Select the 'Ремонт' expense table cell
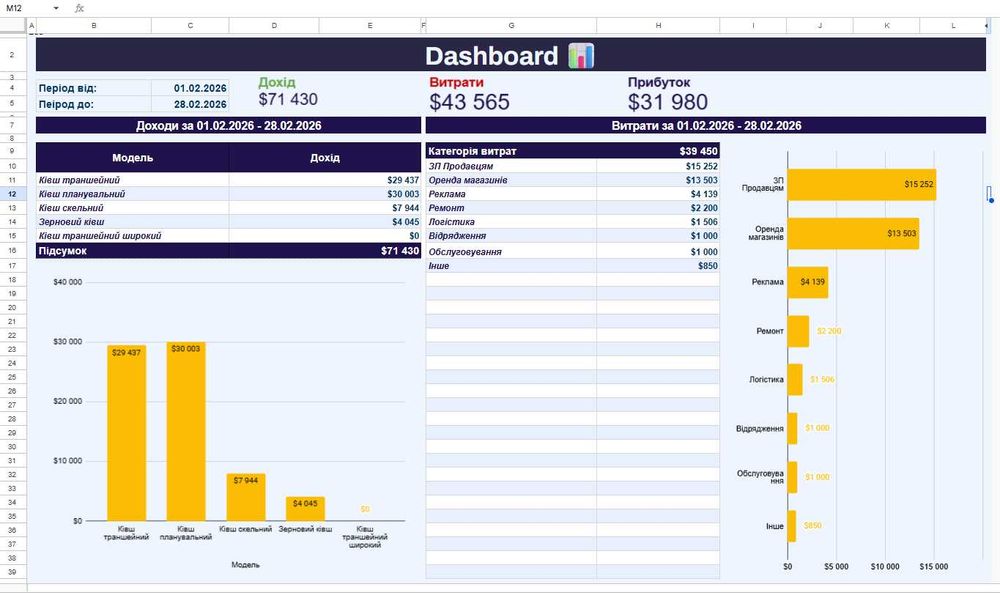 tap(511, 208)
